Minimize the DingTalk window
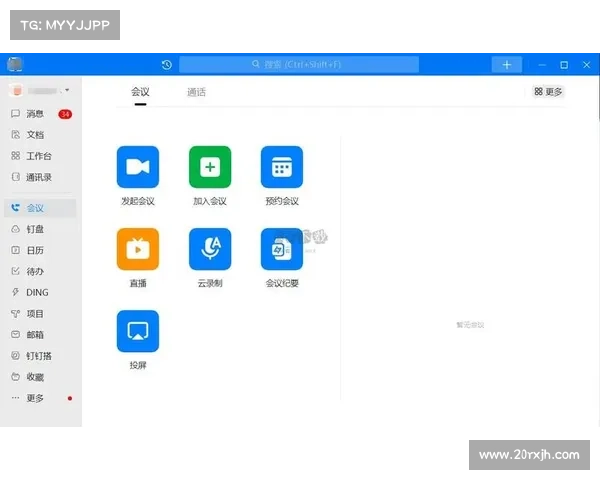 (542, 65)
